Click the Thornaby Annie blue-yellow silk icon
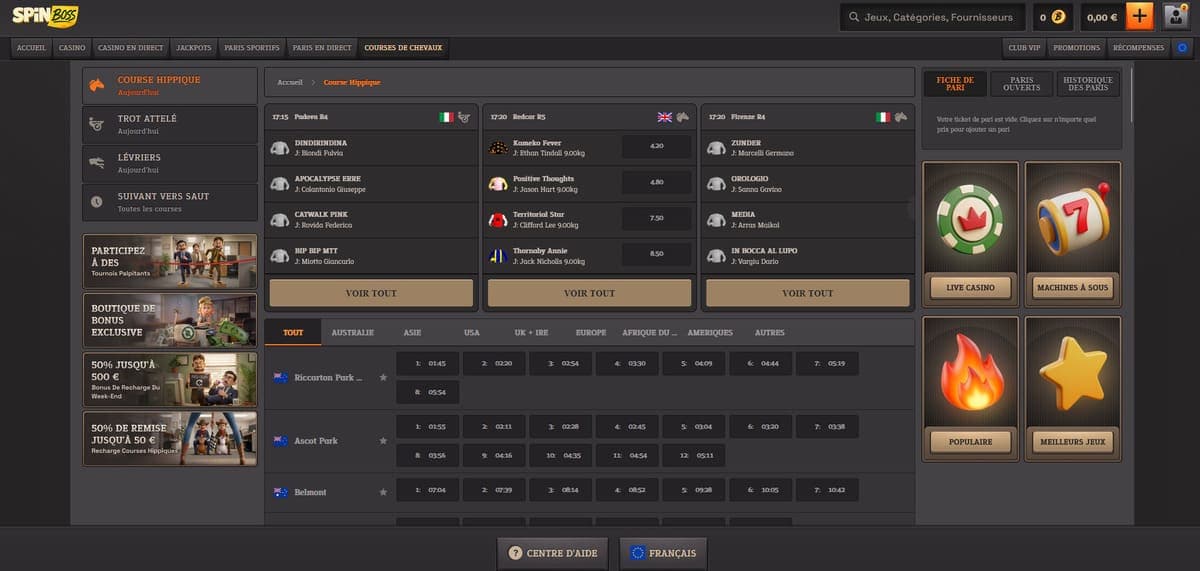 (497, 255)
